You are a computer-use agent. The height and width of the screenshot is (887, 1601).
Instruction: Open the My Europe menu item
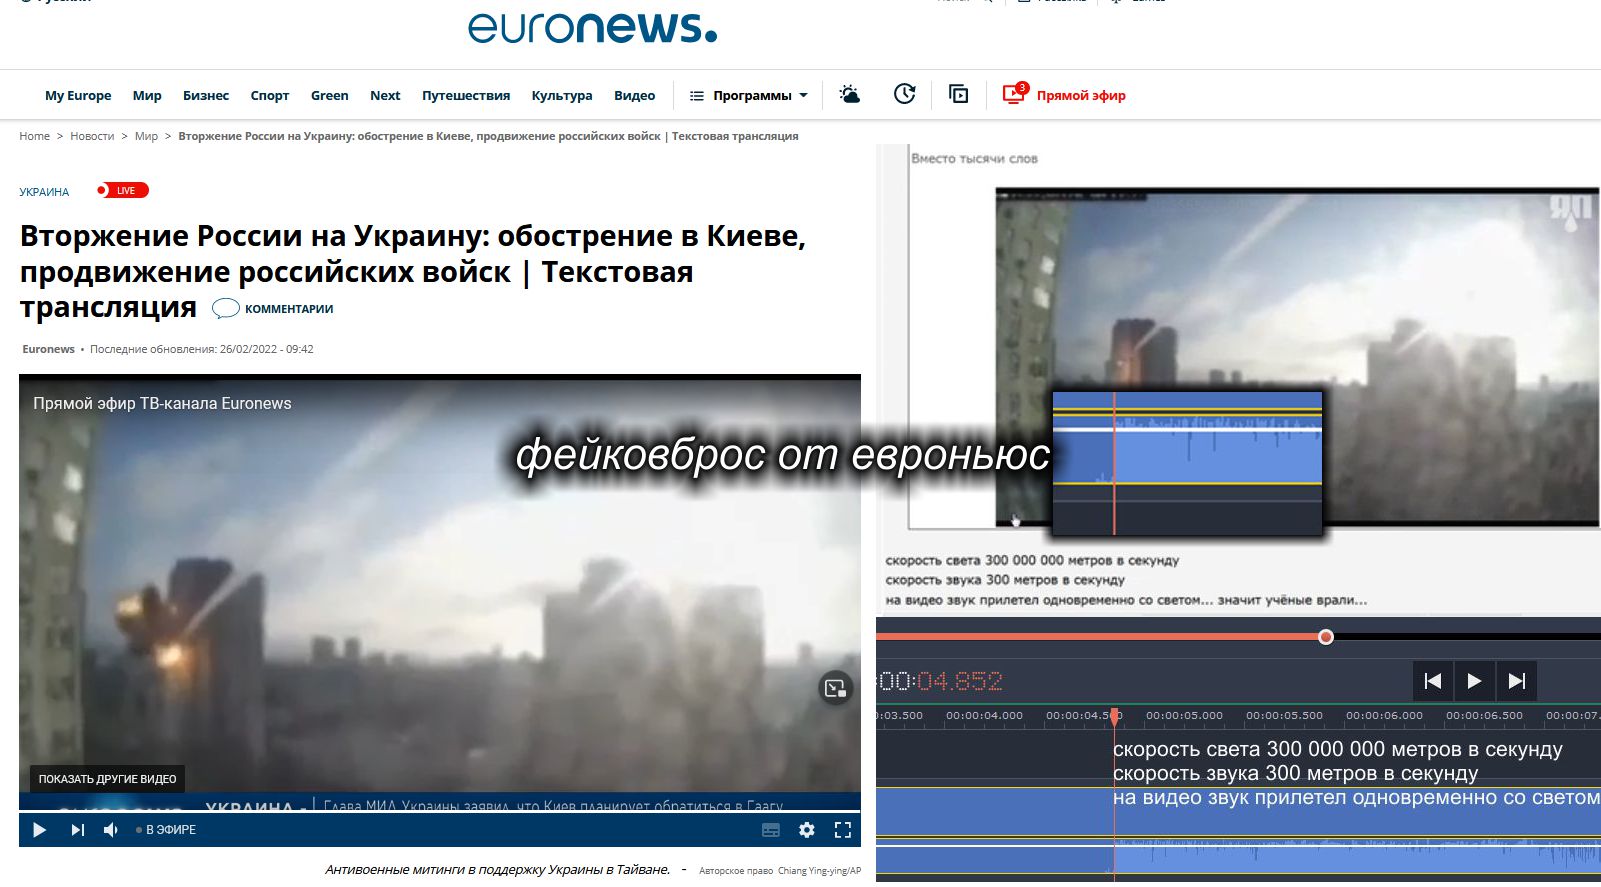pos(78,96)
